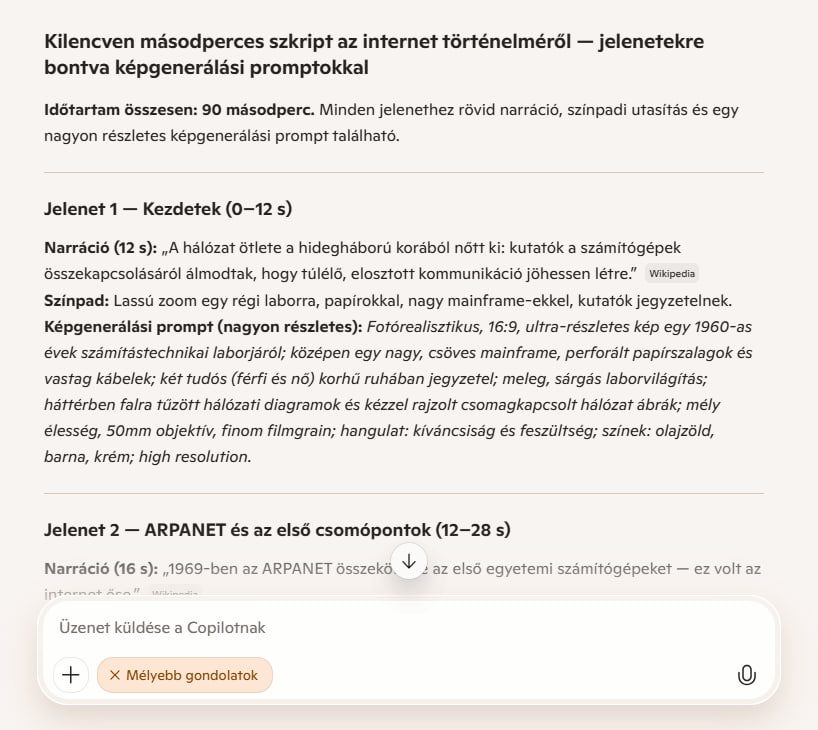The height and width of the screenshot is (730, 818).
Task: Click the scroll-down arrow button
Action: click(409, 561)
